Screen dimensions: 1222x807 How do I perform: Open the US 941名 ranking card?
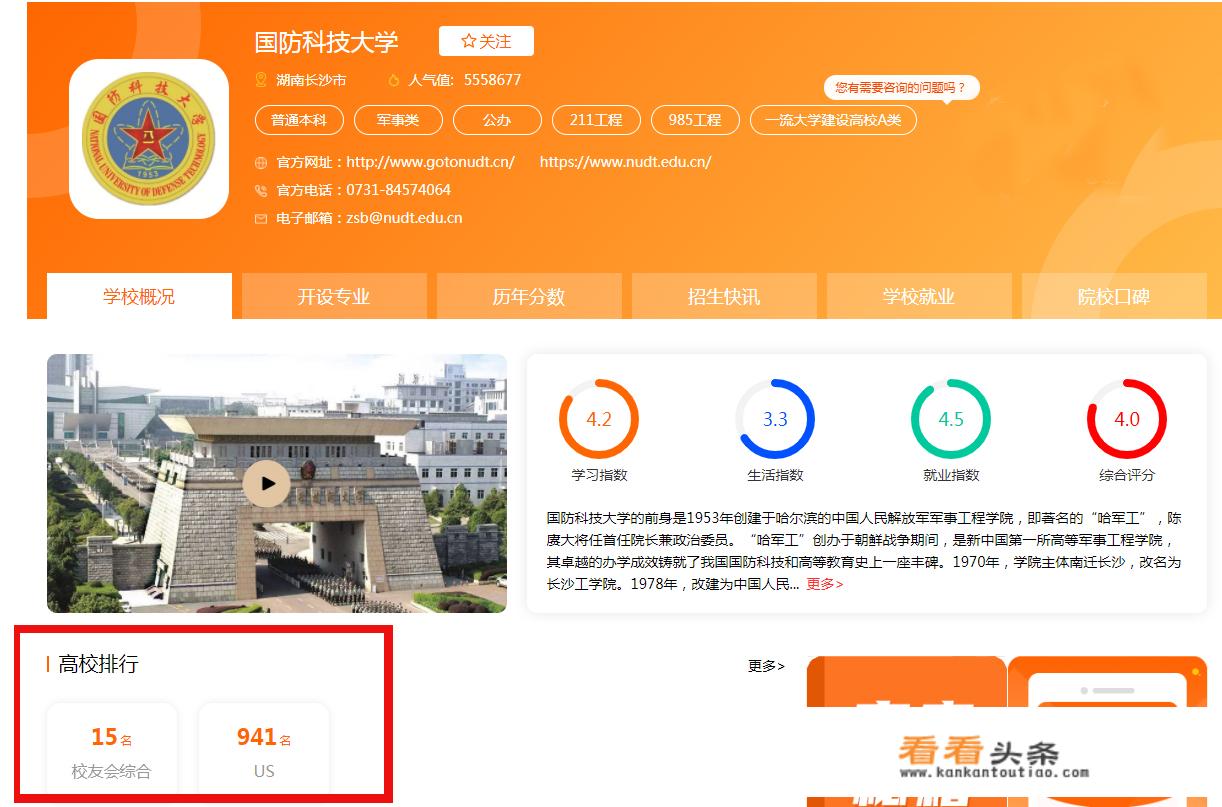(264, 748)
